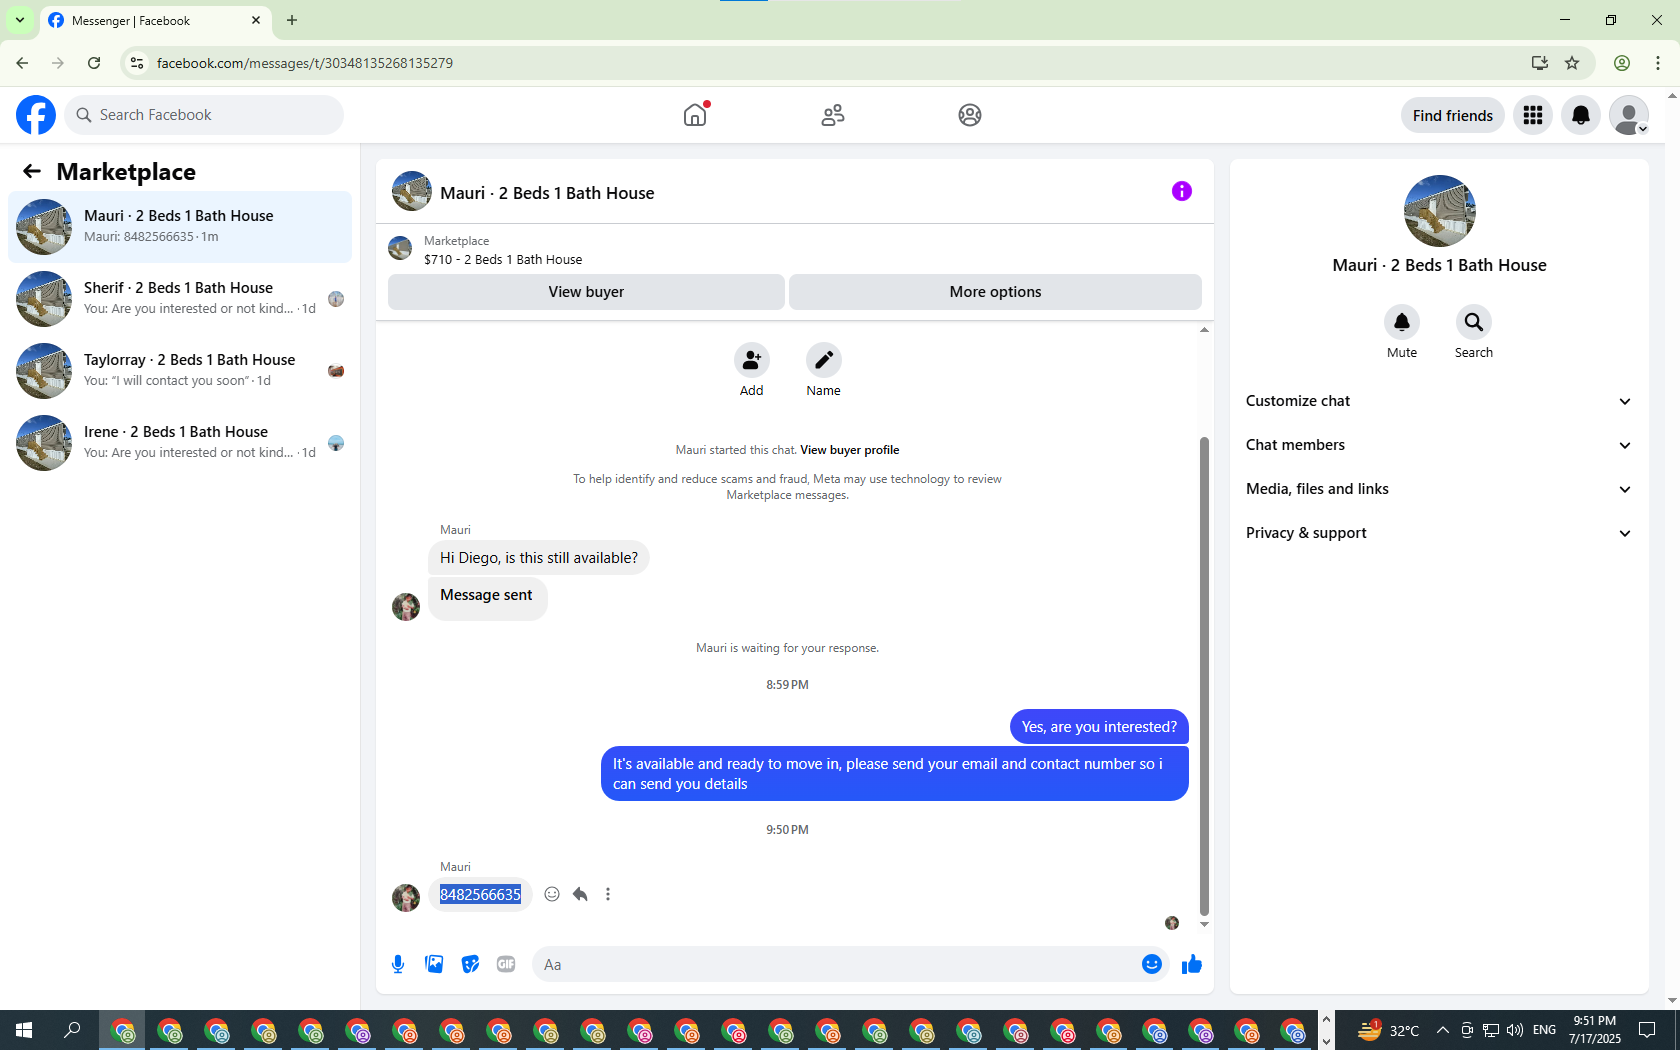Viewport: 1680px width, 1050px height.
Task: Open Chrome profile icon in toolbar
Action: [1622, 63]
